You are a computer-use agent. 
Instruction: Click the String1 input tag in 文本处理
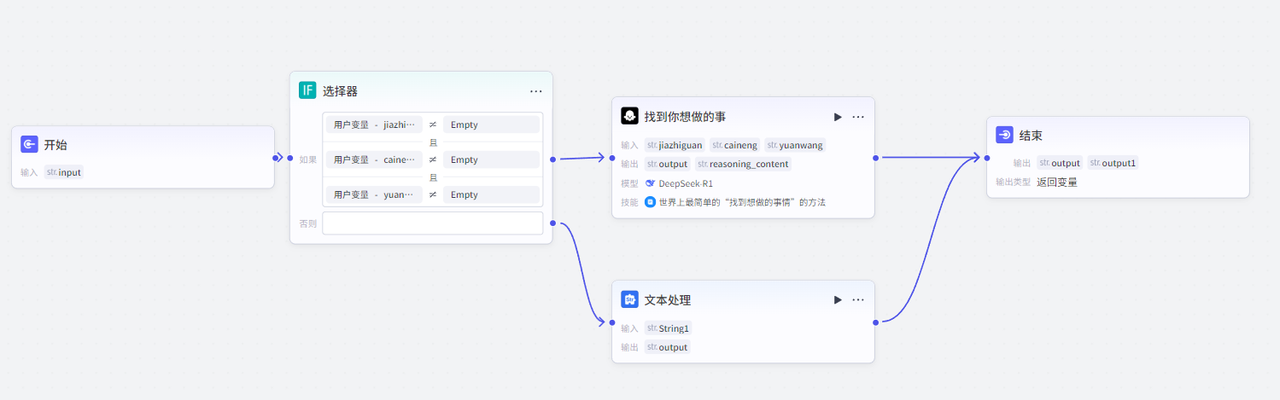(x=668, y=328)
